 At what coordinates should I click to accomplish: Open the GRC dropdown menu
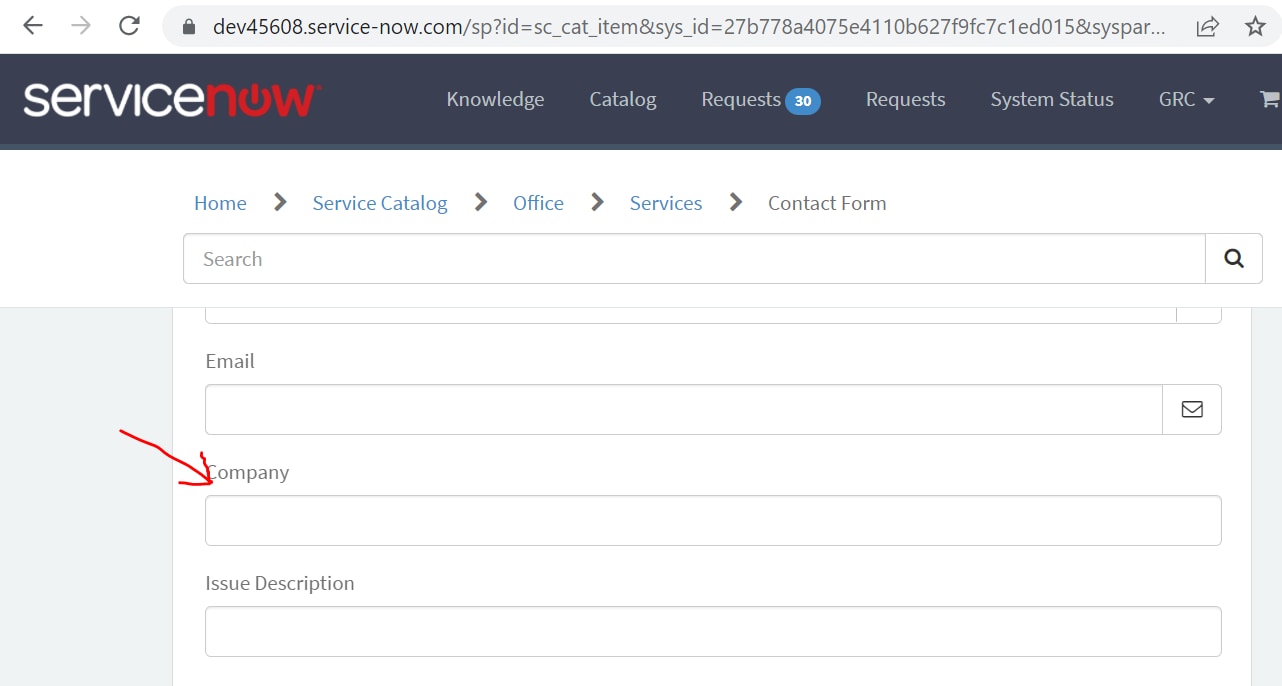point(1186,99)
